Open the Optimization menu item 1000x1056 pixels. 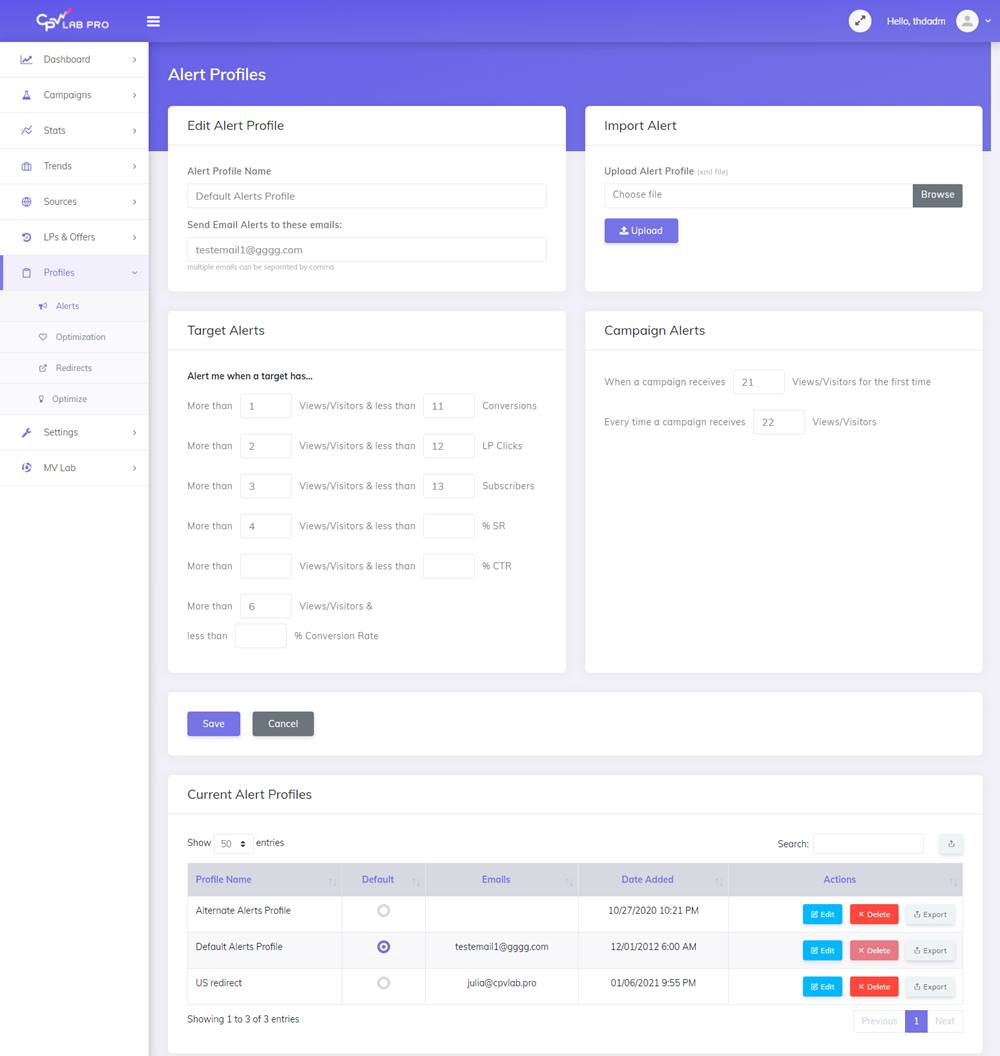coord(82,336)
